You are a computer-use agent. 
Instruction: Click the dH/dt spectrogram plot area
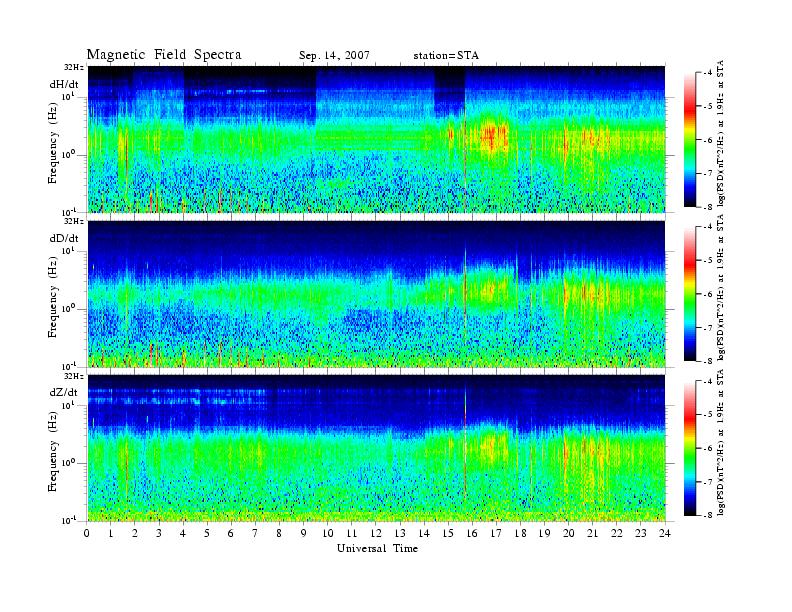376,139
